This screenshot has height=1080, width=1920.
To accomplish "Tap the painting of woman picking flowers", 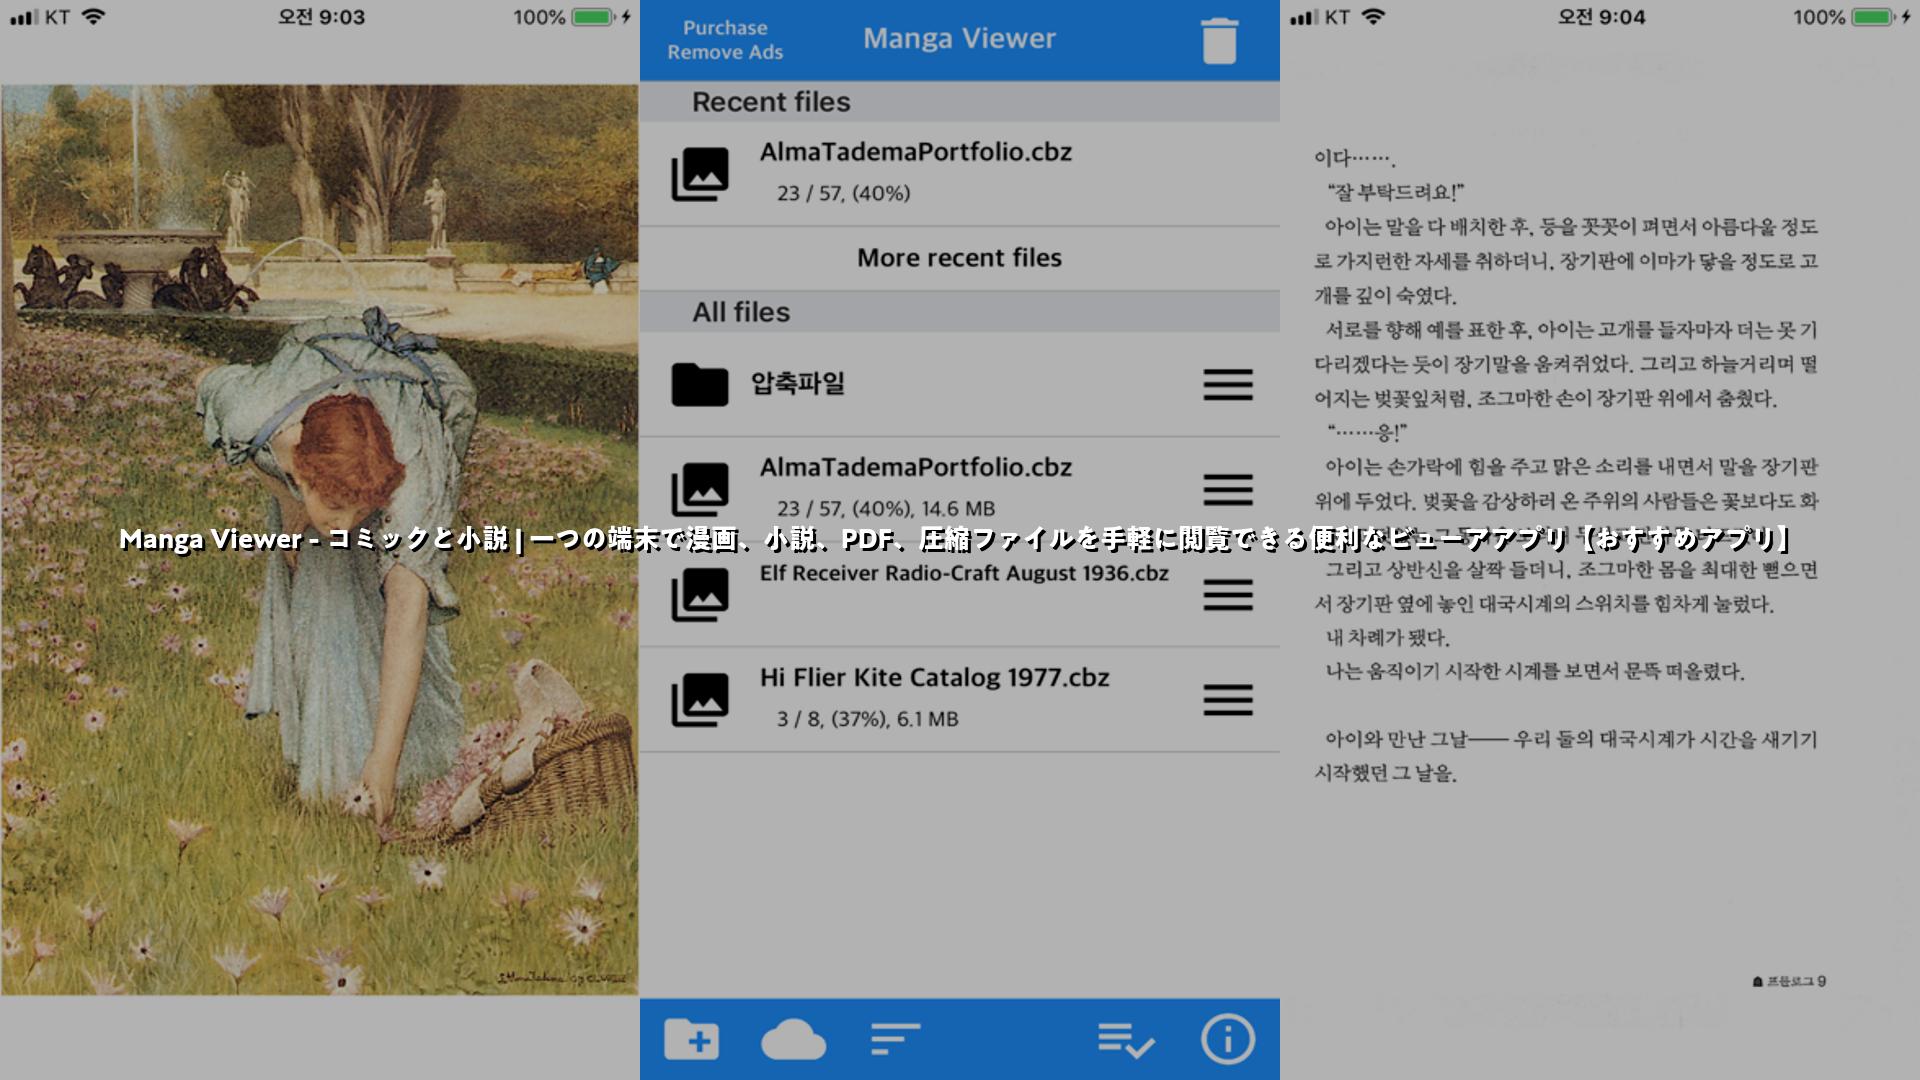I will tap(319, 540).
